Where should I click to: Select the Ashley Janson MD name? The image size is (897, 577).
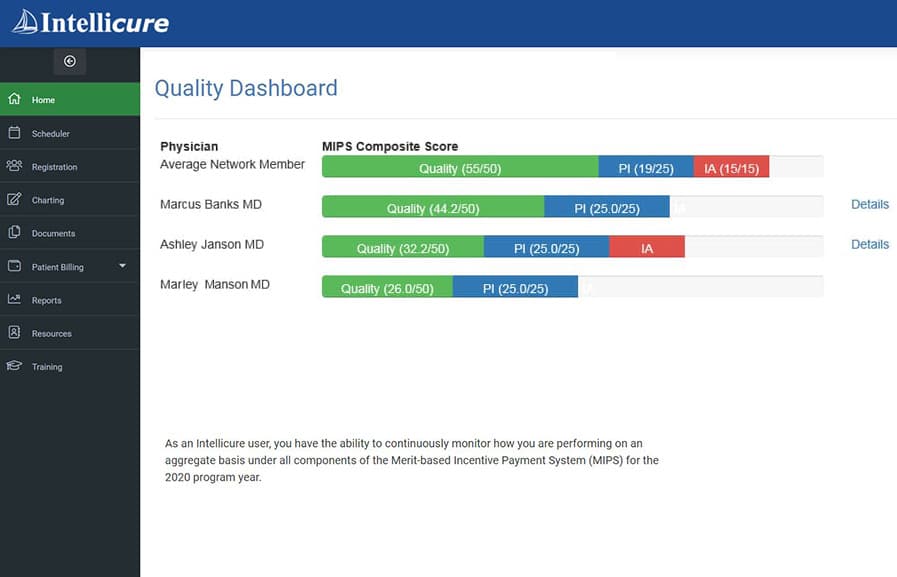[212, 244]
